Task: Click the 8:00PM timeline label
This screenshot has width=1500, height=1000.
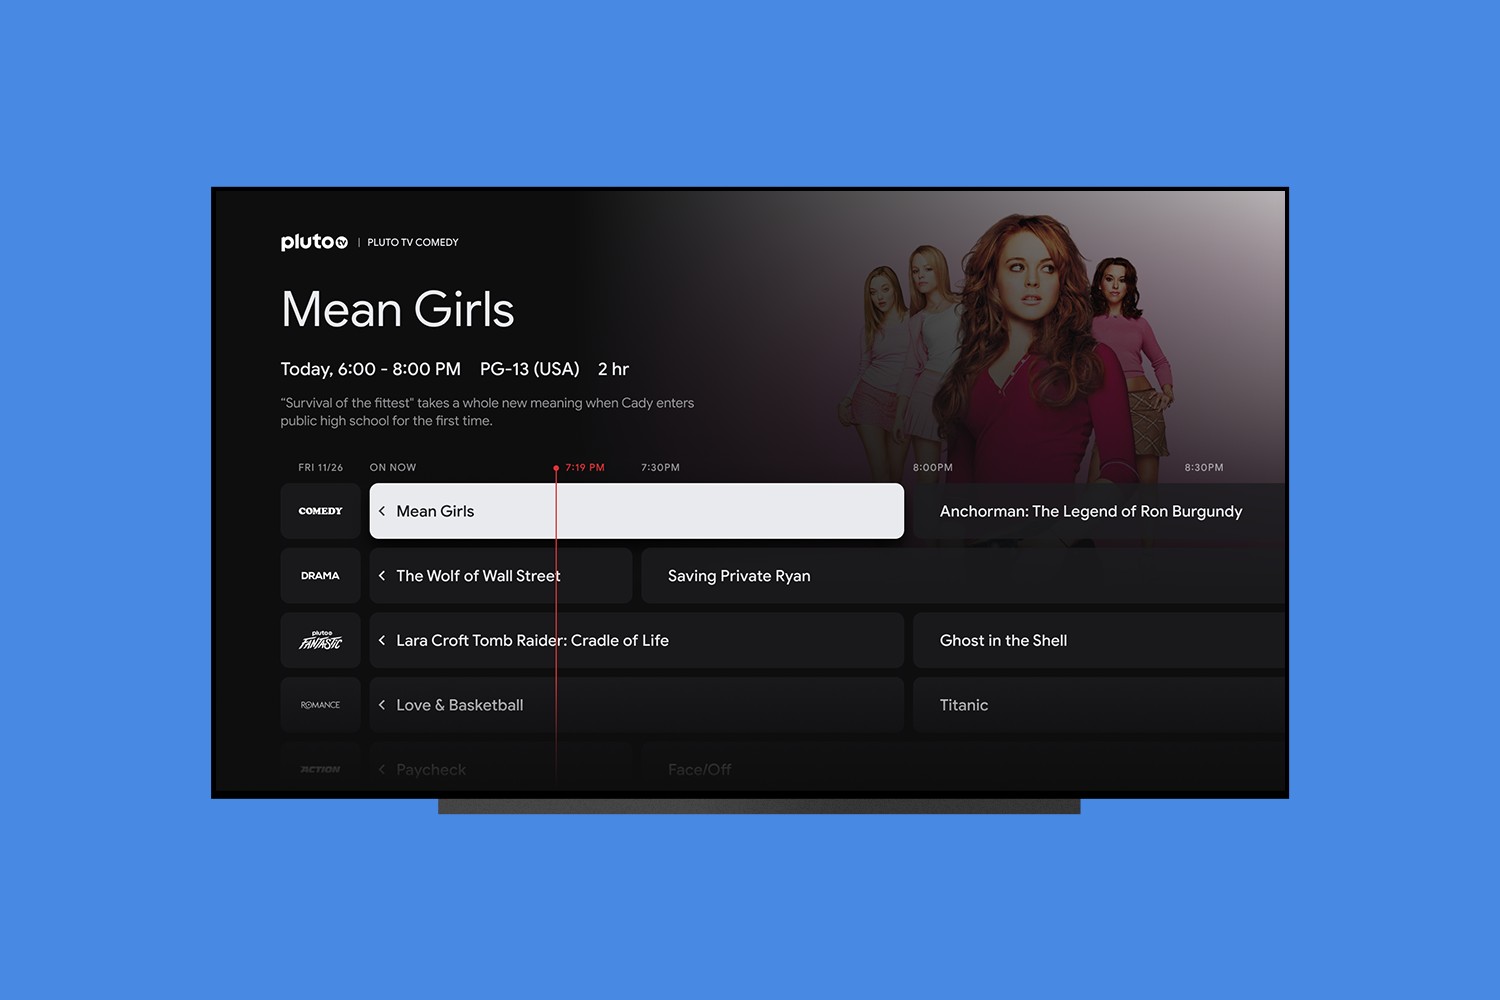Action: click(933, 467)
